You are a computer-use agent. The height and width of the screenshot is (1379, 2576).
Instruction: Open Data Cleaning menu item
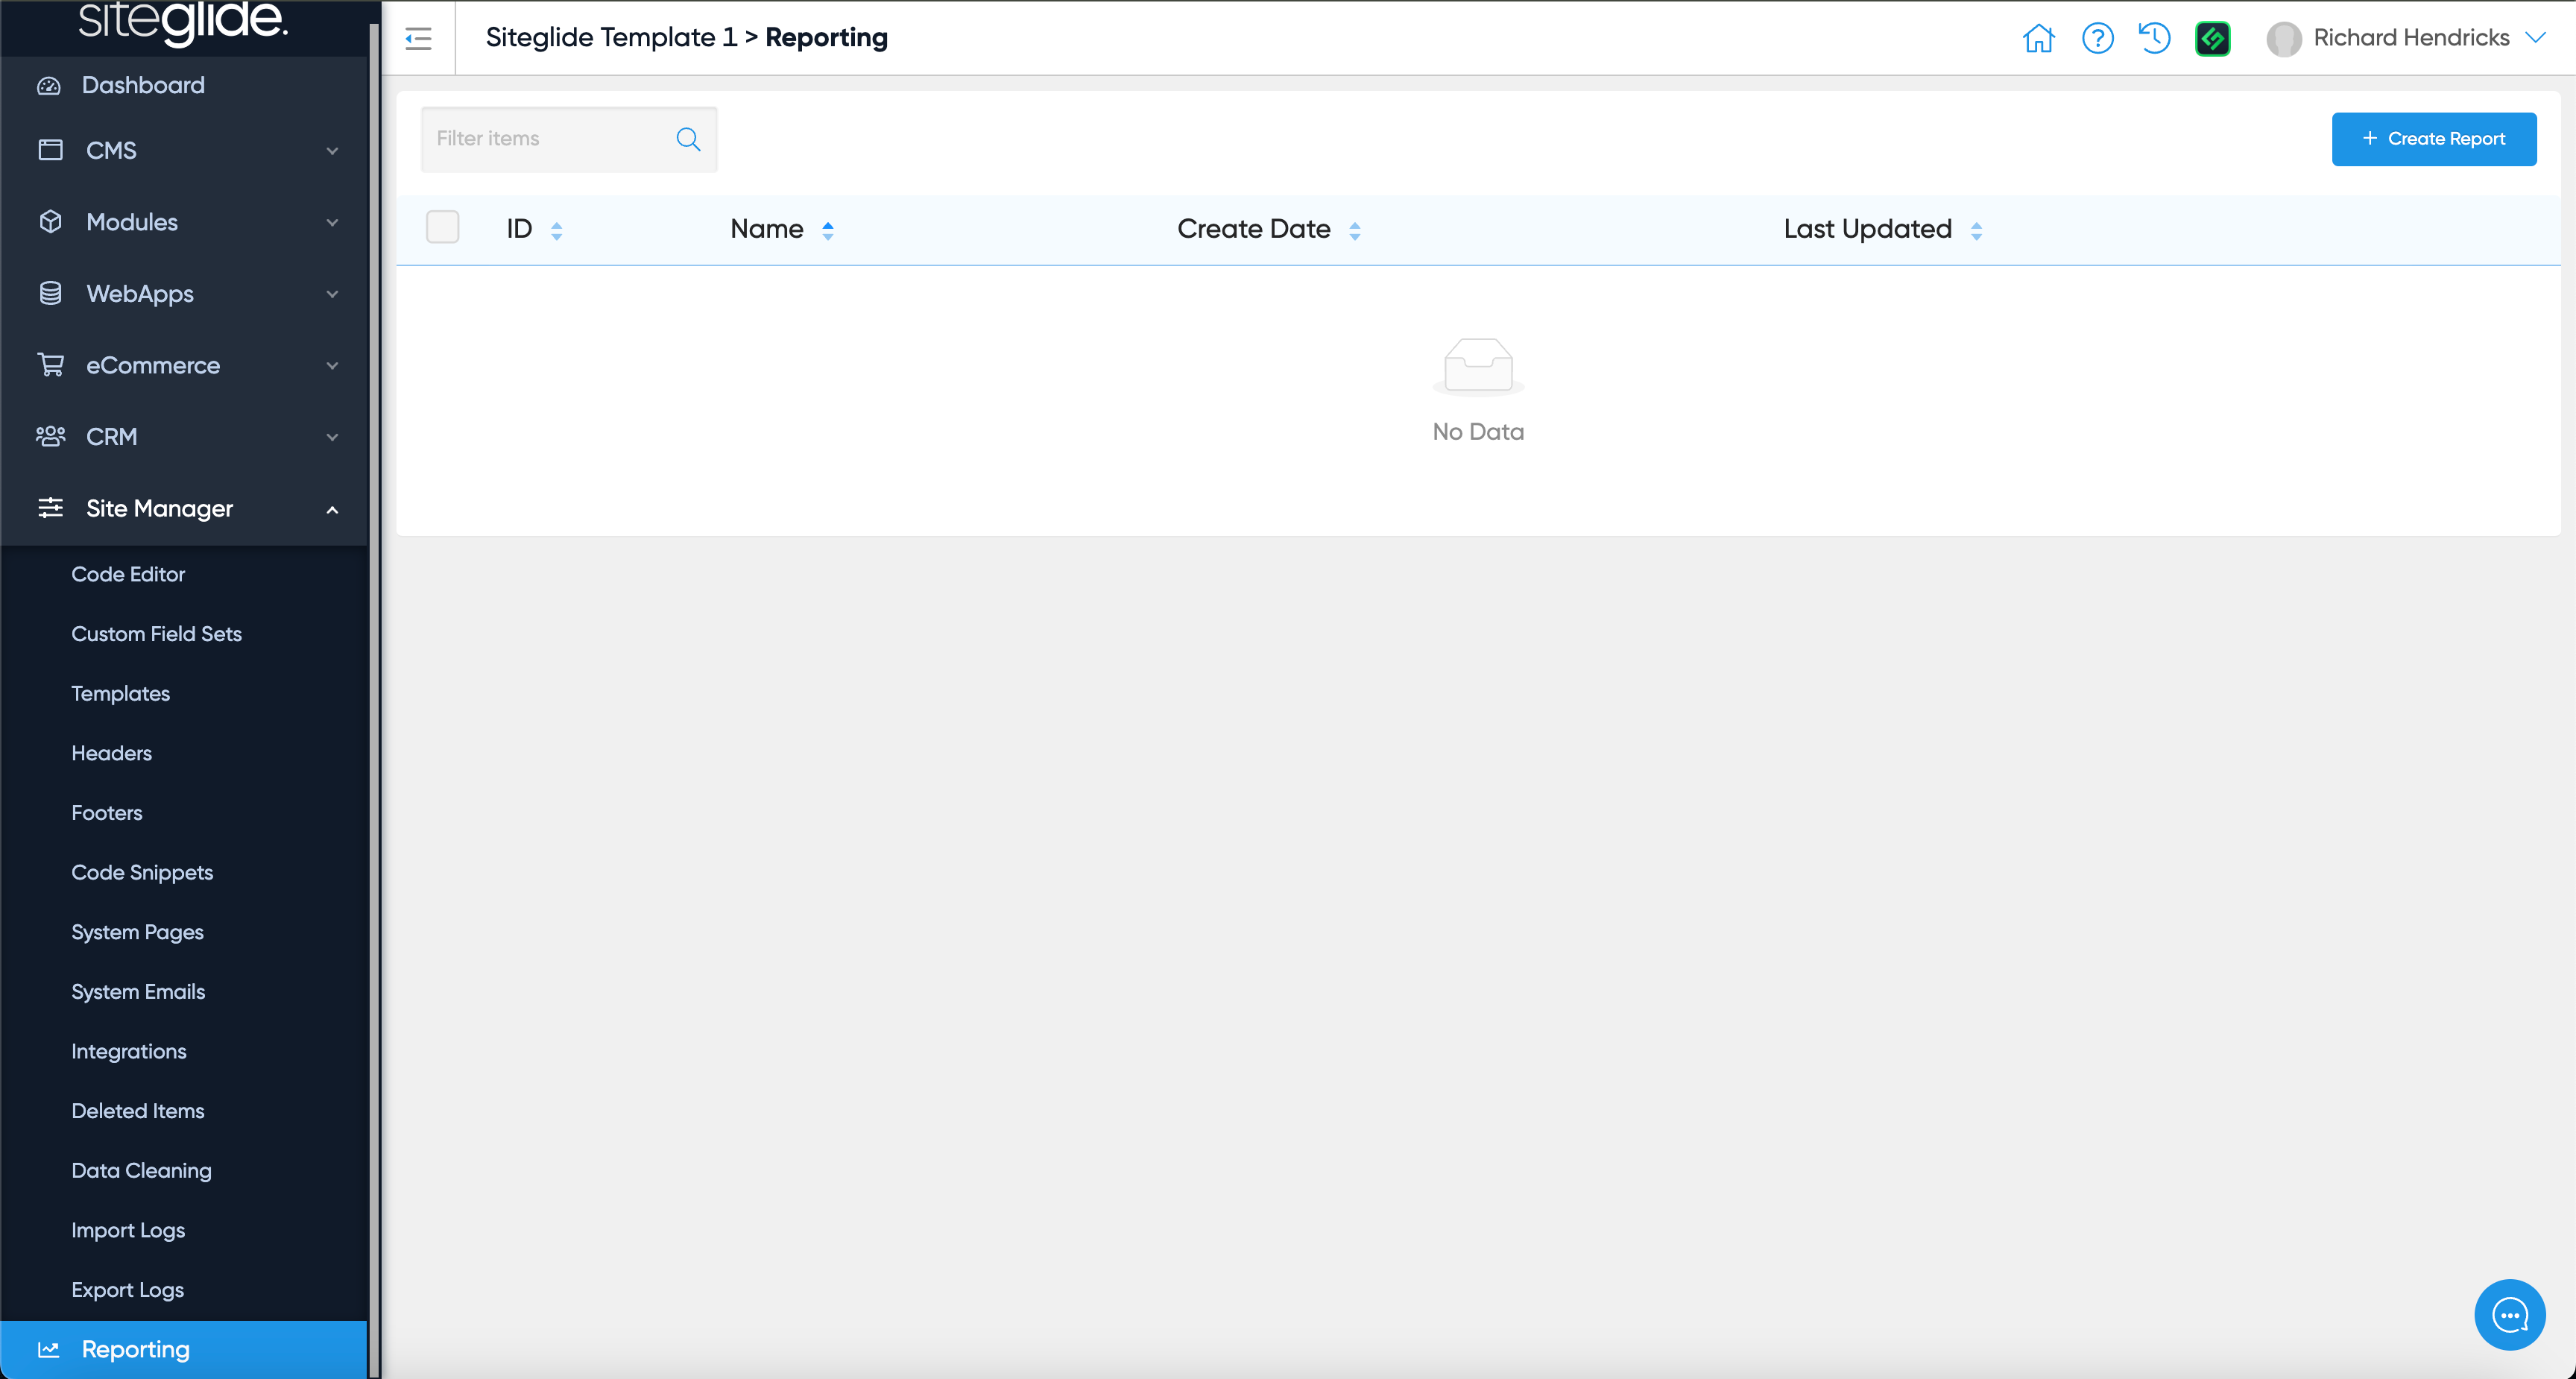141,1171
